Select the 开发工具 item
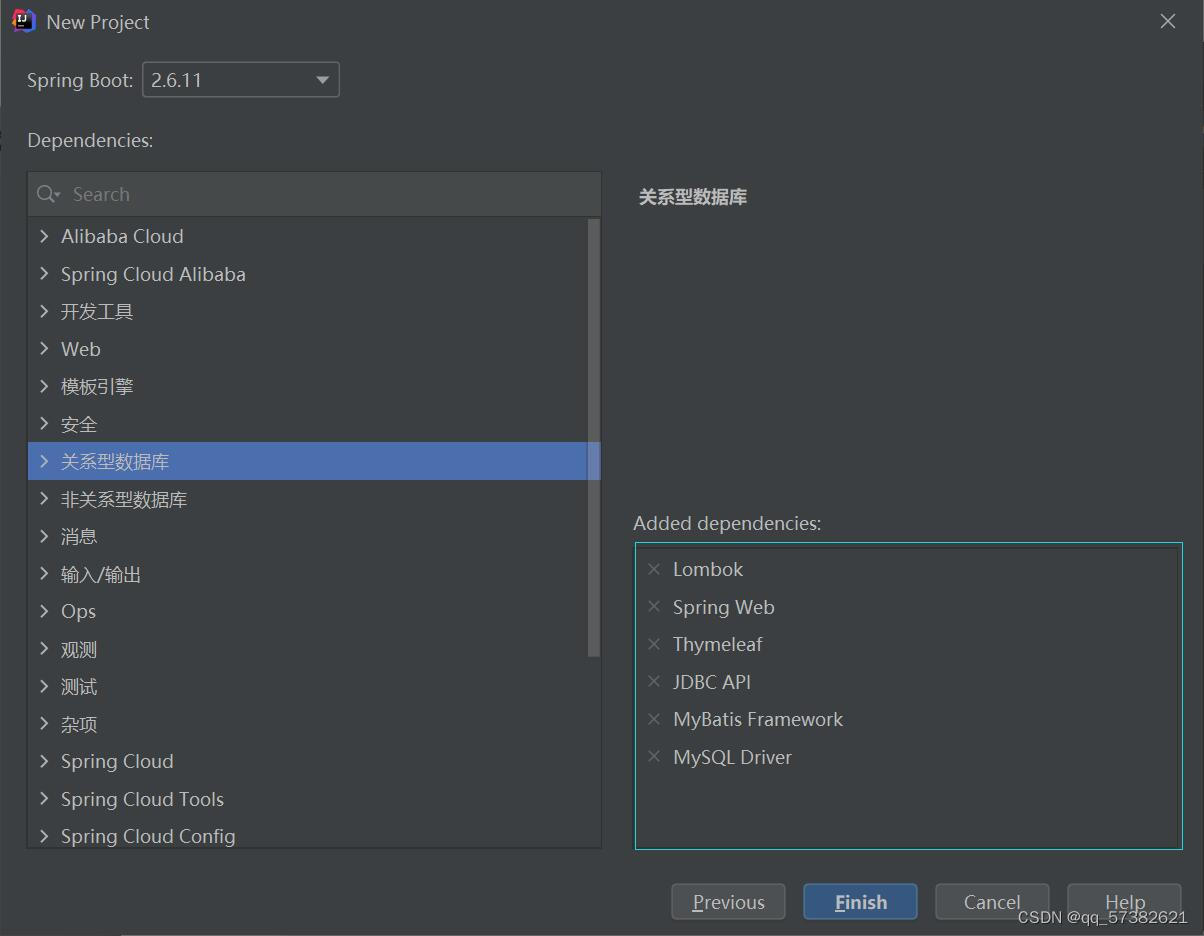The width and height of the screenshot is (1204, 936). (x=308, y=311)
